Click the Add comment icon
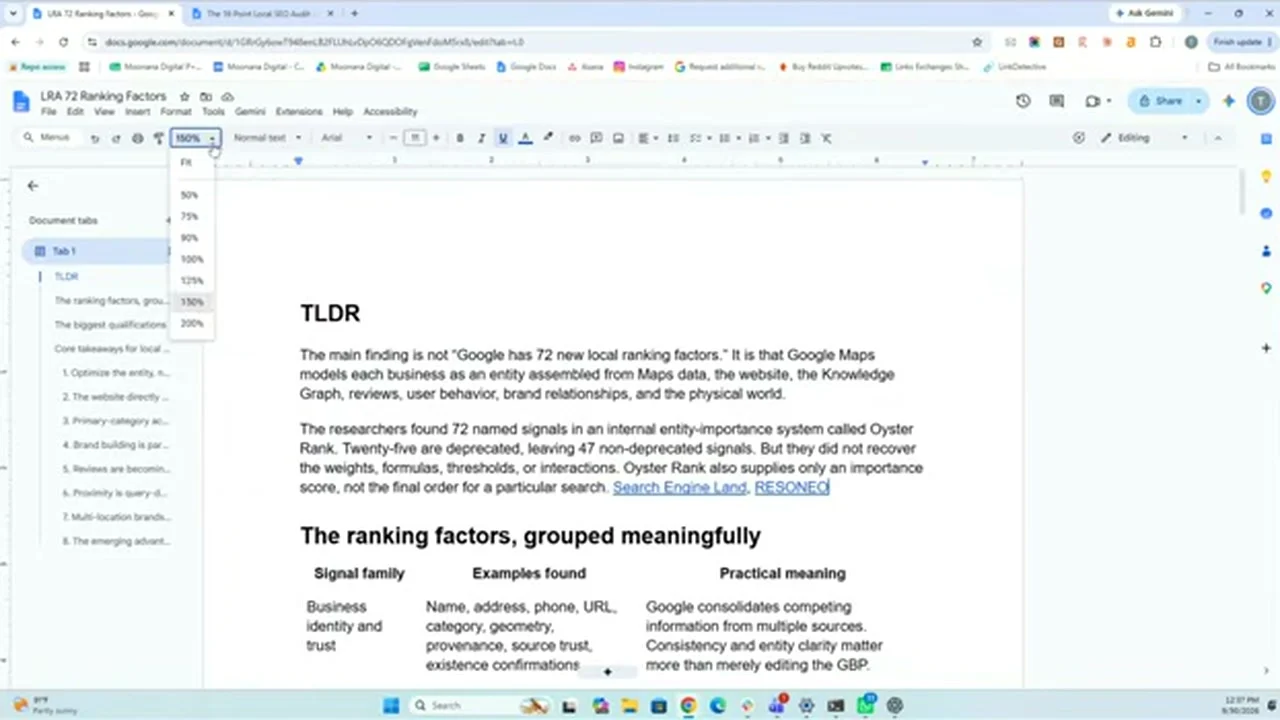 pyautogui.click(x=596, y=138)
